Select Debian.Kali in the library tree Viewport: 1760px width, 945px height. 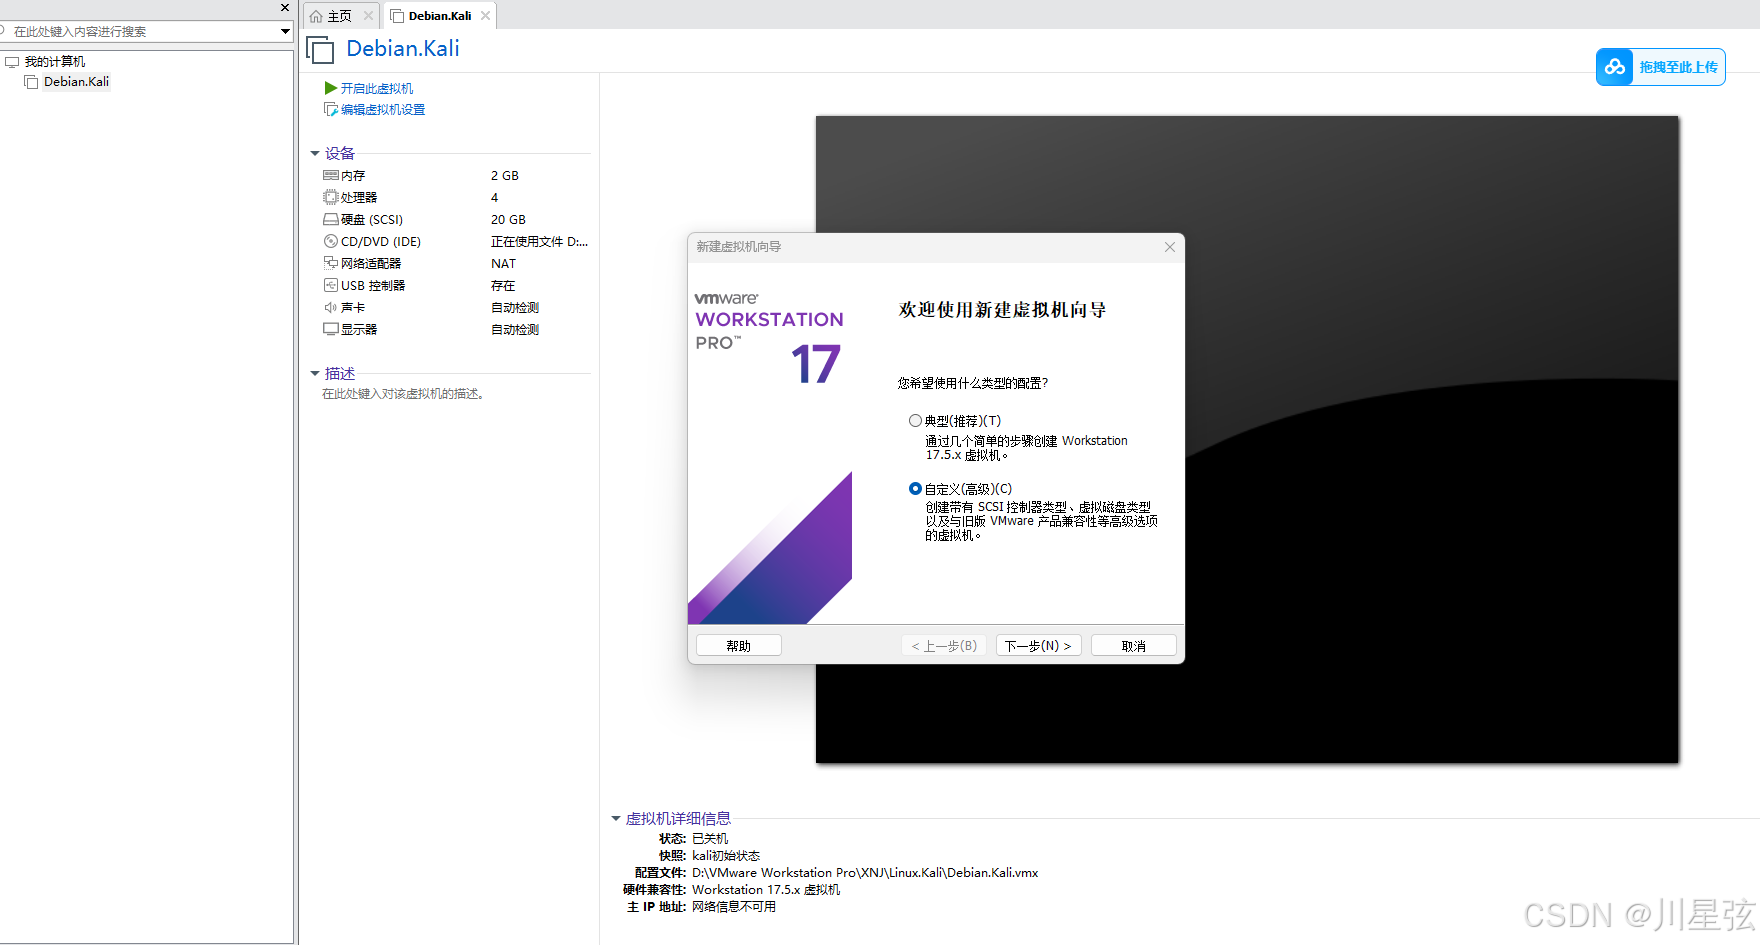click(x=76, y=82)
